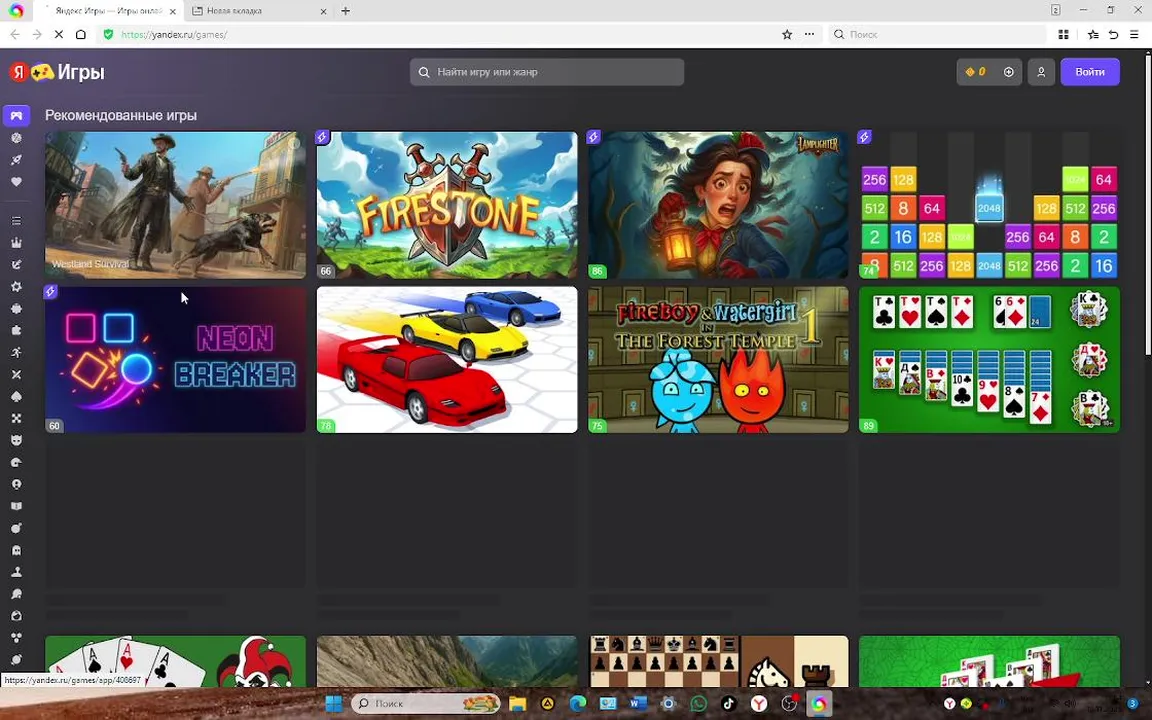The height and width of the screenshot is (720, 1152).
Task: Open the browser tiles grid icon
Action: tap(1063, 35)
